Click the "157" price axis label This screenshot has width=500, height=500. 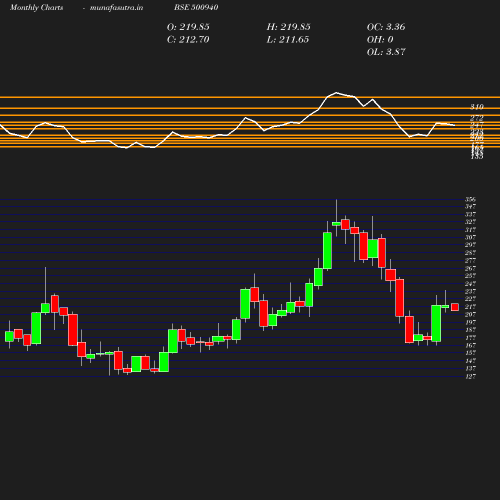point(470,353)
